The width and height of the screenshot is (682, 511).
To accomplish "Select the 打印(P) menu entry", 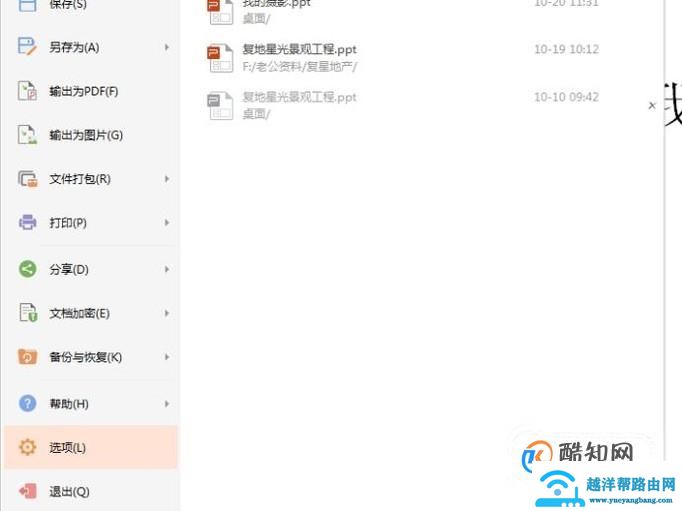I will click(x=91, y=223).
